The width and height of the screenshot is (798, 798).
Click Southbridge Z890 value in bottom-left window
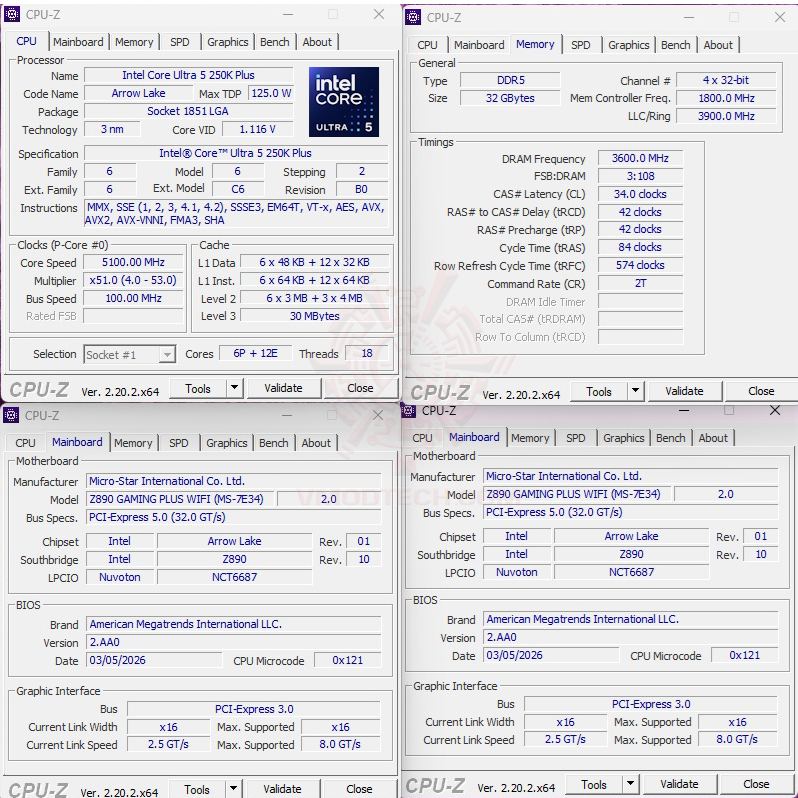235,559
